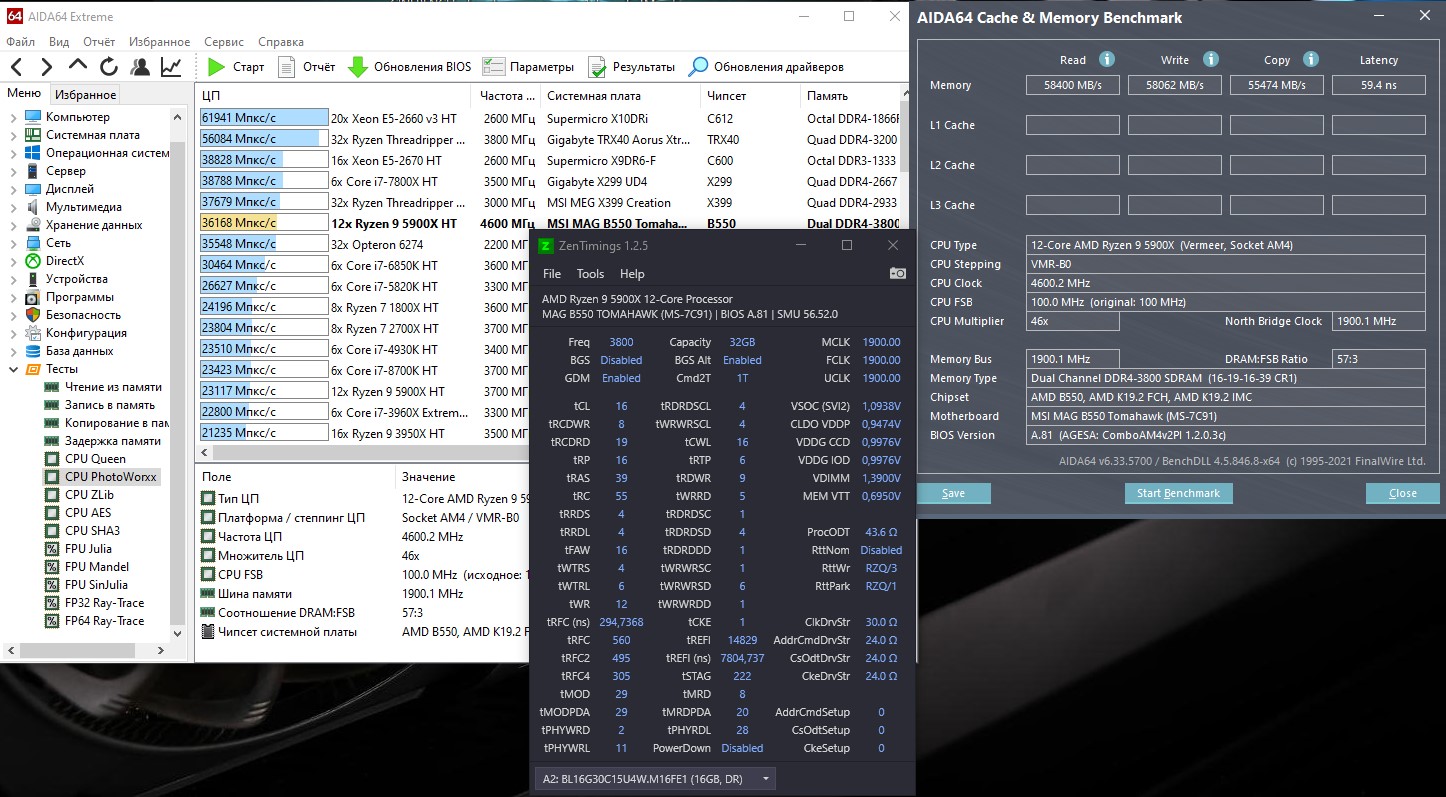Screen dimensions: 1446x797
Task: Expand the Сервер tree node
Action: [13, 171]
